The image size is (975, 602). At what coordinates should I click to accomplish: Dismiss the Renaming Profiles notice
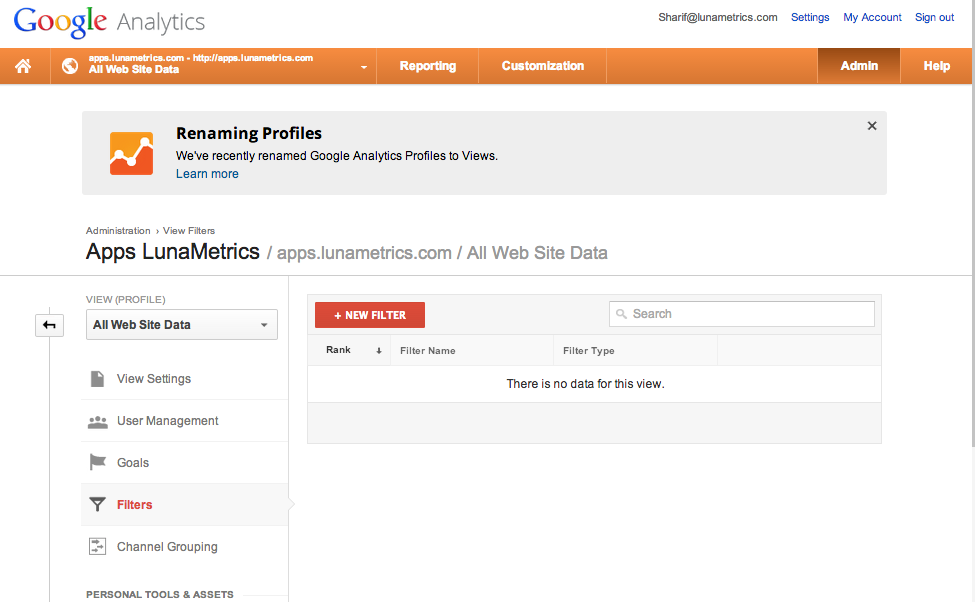coord(872,126)
